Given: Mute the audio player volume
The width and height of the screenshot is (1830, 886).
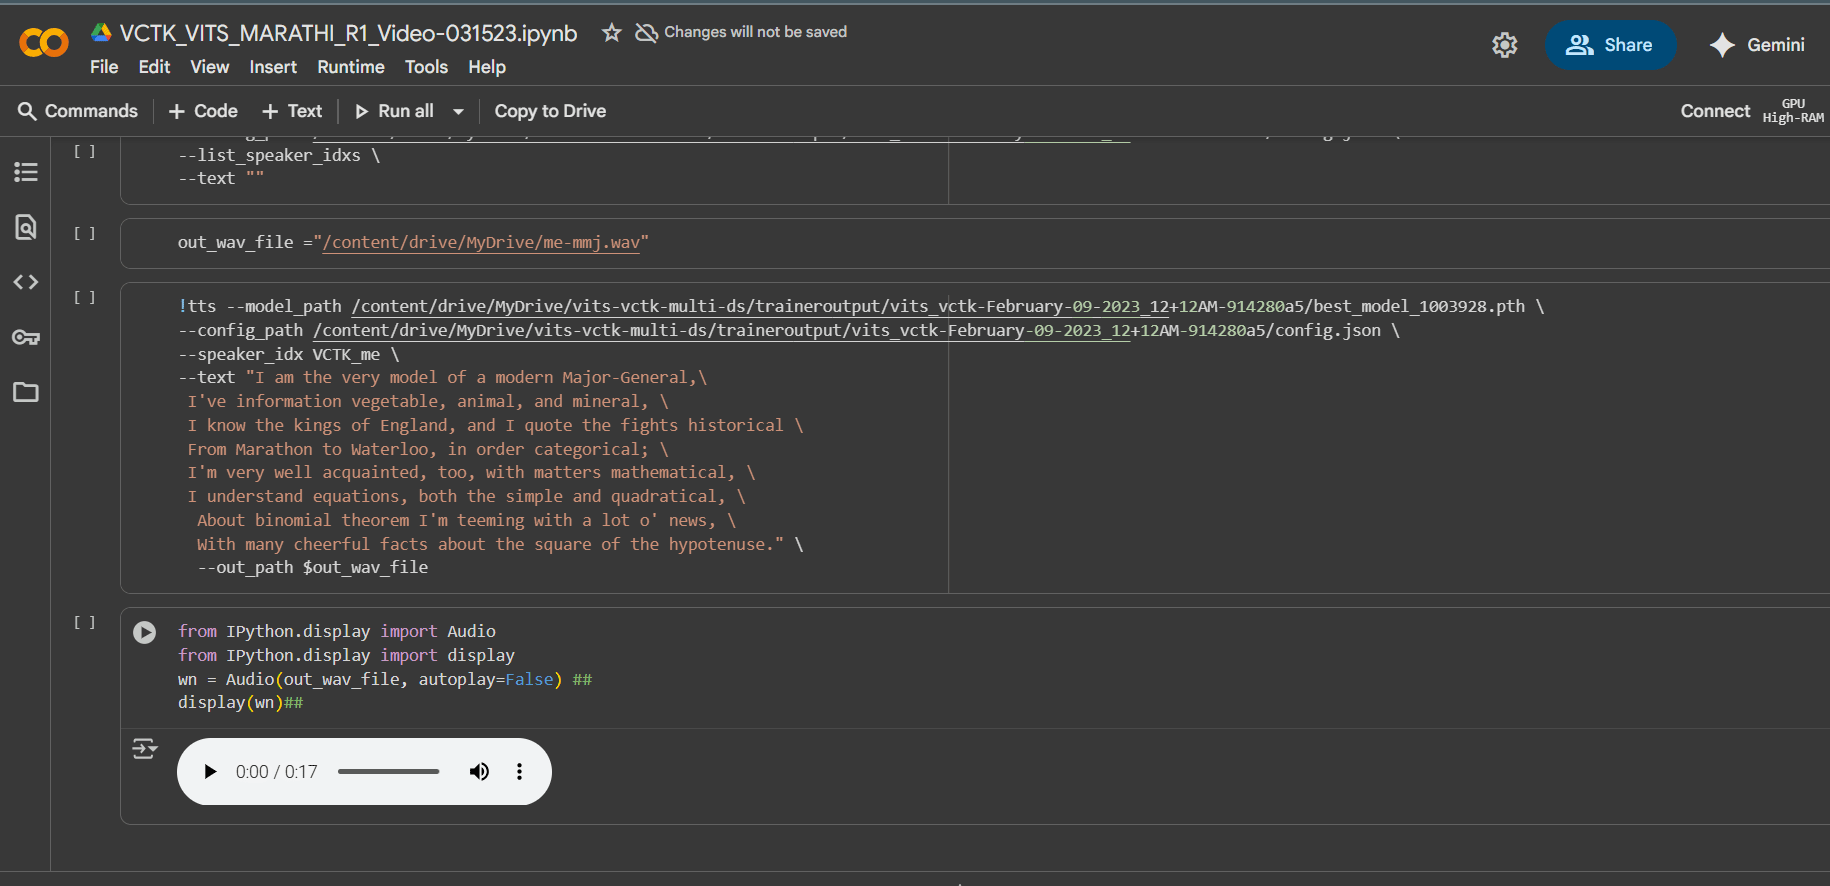Looking at the screenshot, I should (x=479, y=772).
